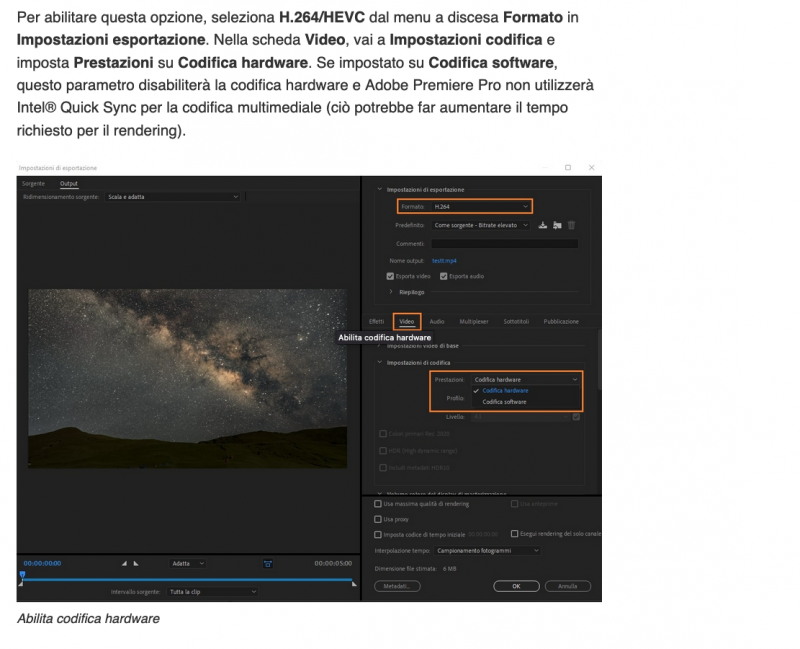Image resolution: width=800 pixels, height=649 pixels.
Task: Click the blue aspect ratio correction icon
Action: [268, 563]
